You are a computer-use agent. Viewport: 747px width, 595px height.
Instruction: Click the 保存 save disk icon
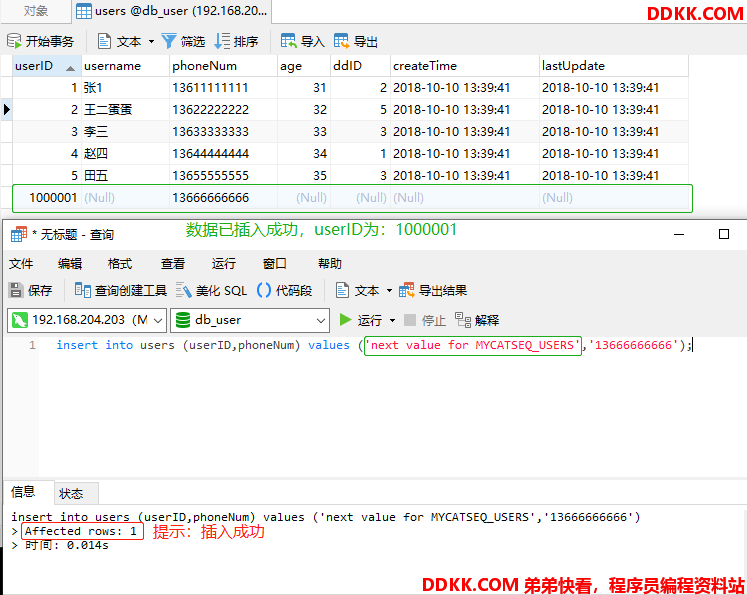[16, 290]
